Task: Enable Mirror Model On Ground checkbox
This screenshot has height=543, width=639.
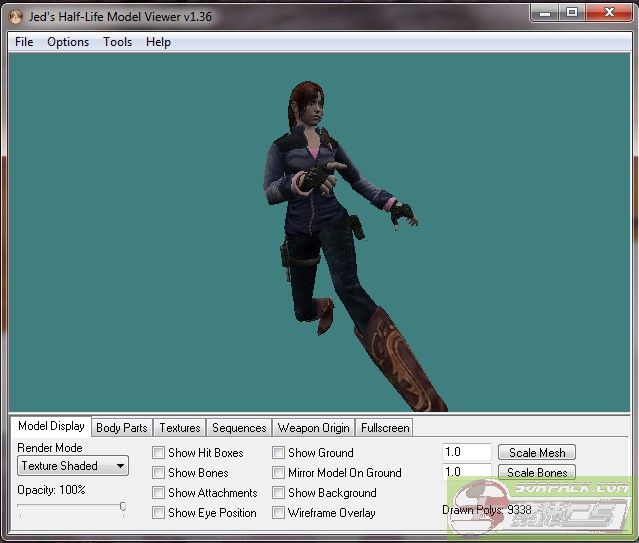Action: coord(278,473)
